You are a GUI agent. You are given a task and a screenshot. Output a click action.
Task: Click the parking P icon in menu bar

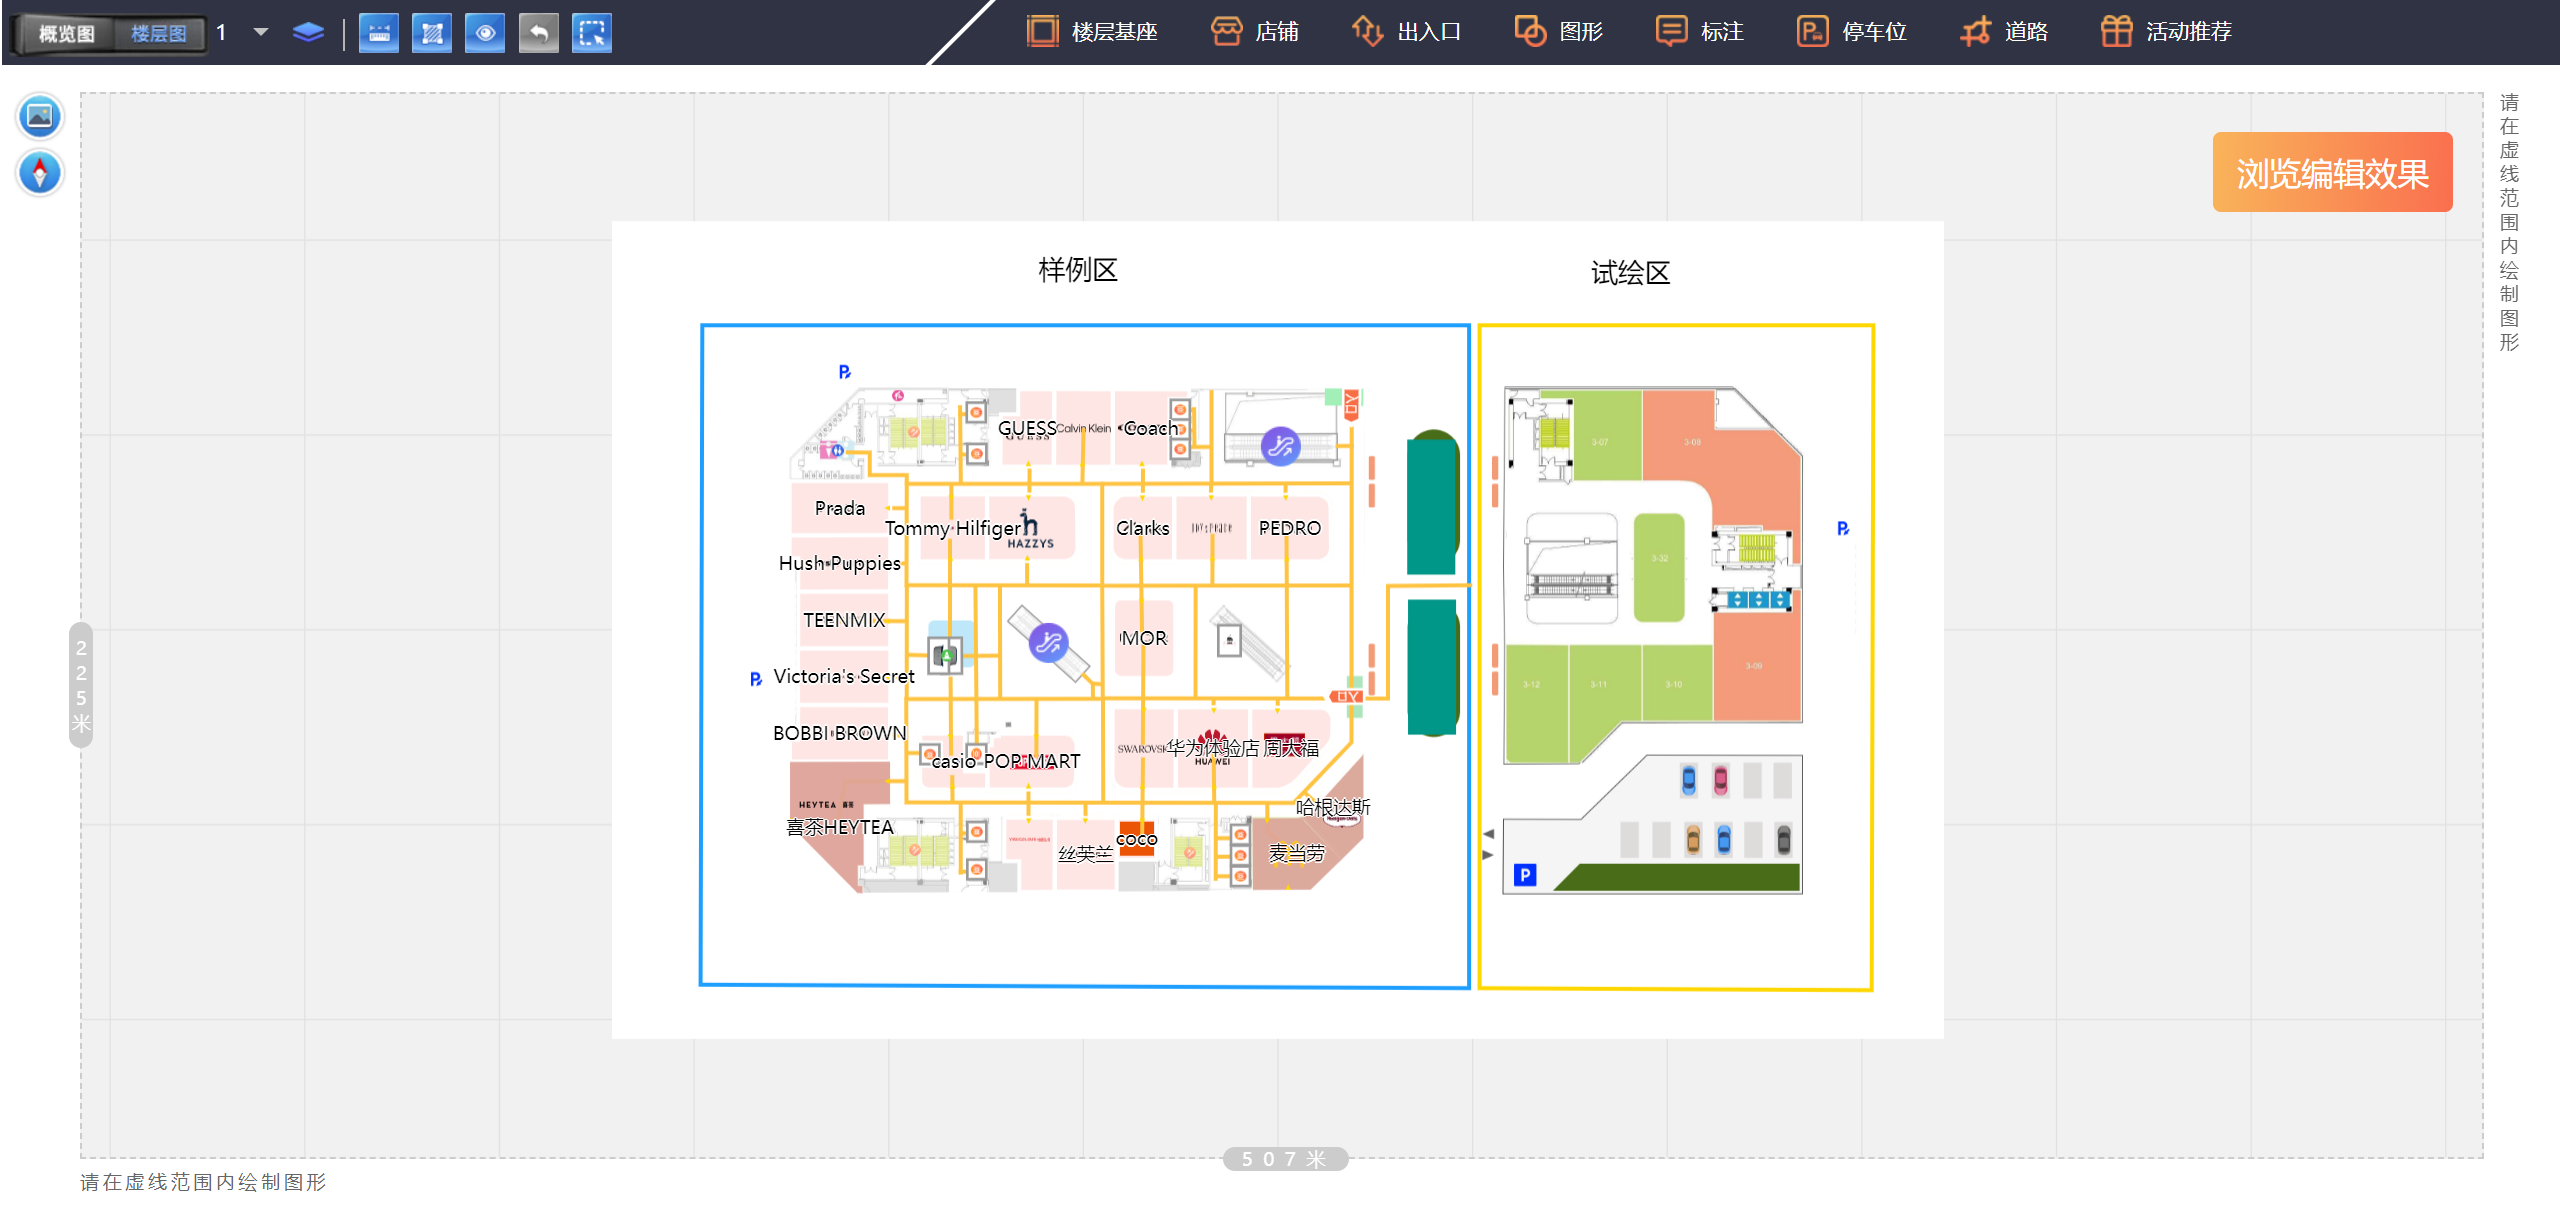1812,32
